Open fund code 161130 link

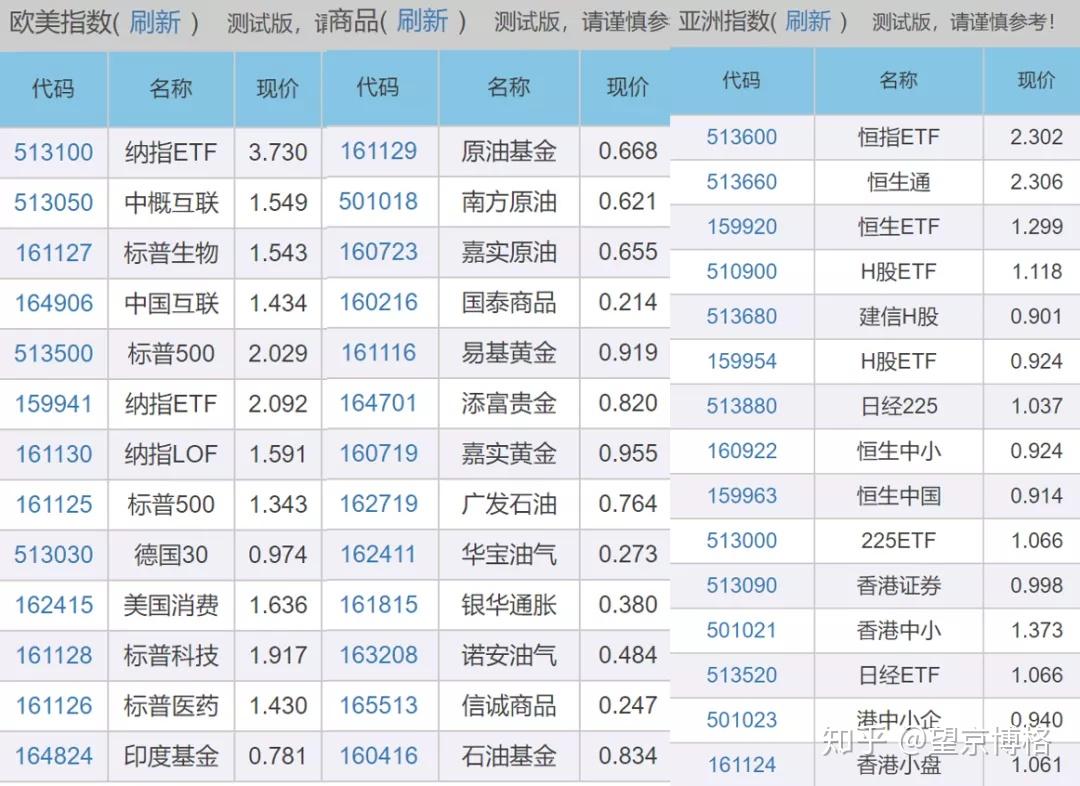tap(54, 454)
